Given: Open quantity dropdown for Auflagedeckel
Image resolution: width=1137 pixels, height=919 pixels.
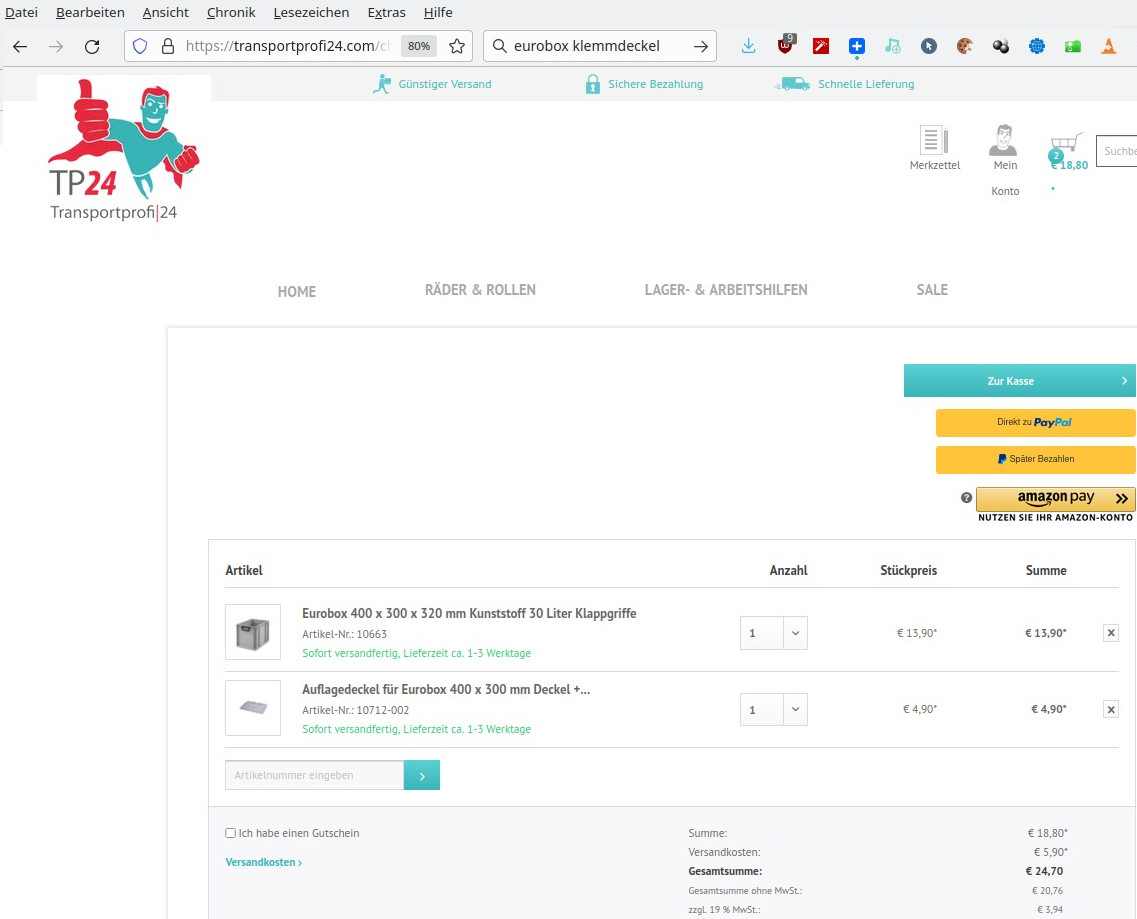Looking at the screenshot, I should 795,709.
